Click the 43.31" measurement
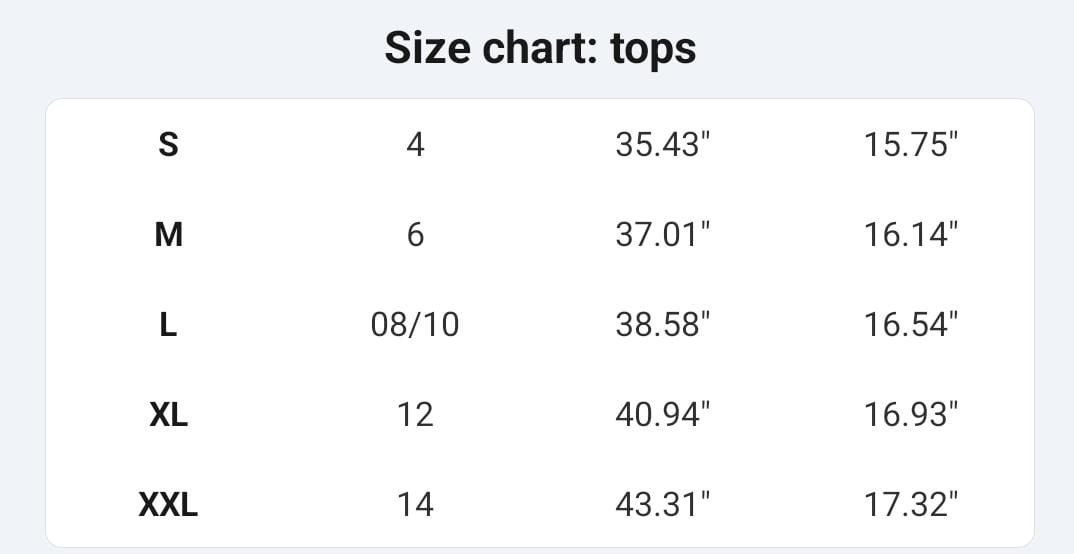 (x=663, y=505)
